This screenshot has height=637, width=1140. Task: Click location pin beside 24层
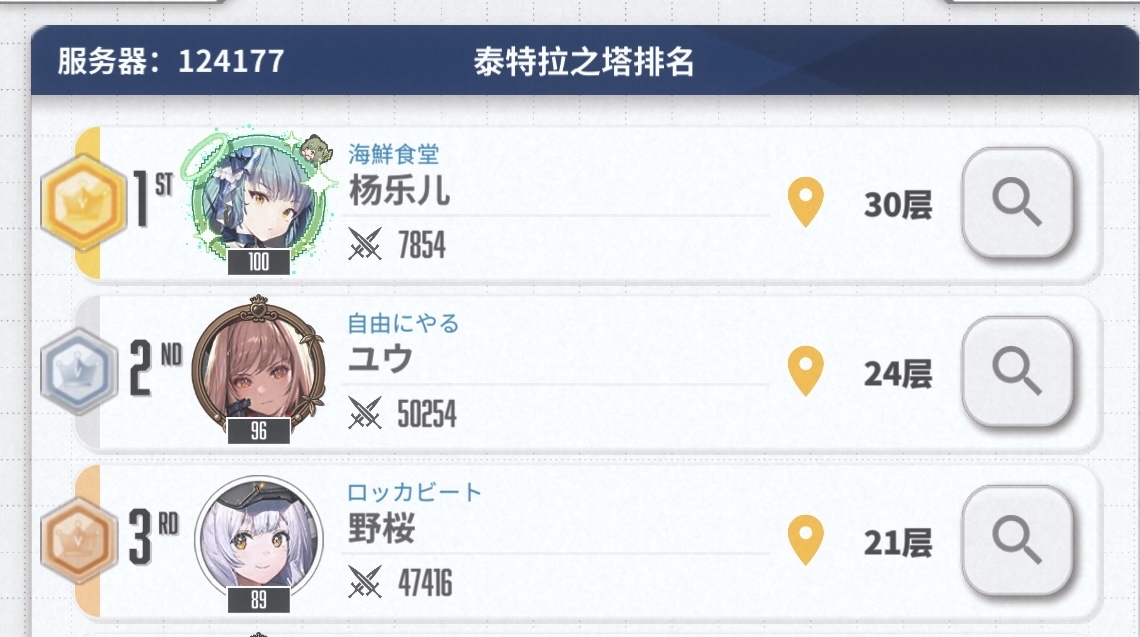pos(805,372)
